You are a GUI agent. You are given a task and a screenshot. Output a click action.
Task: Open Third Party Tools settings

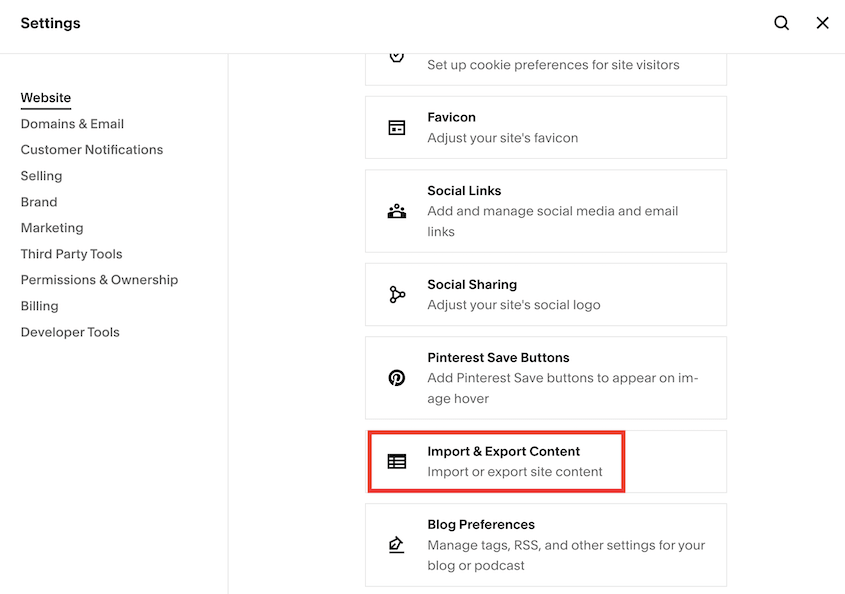71,253
